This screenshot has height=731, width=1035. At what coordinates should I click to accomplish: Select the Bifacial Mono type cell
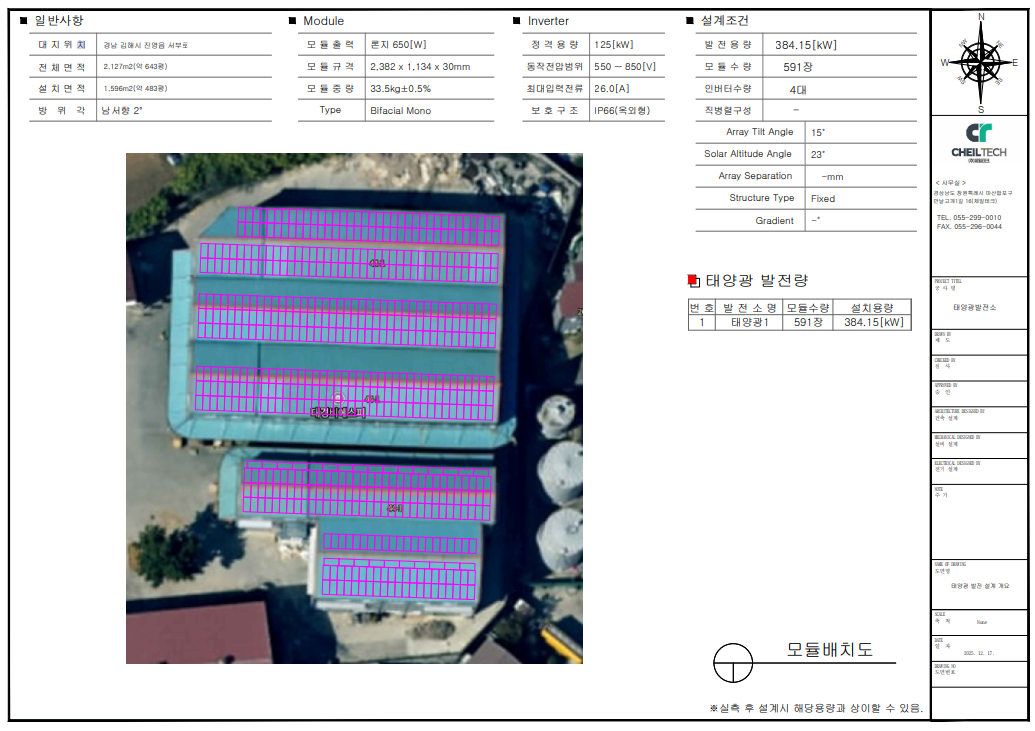point(401,111)
